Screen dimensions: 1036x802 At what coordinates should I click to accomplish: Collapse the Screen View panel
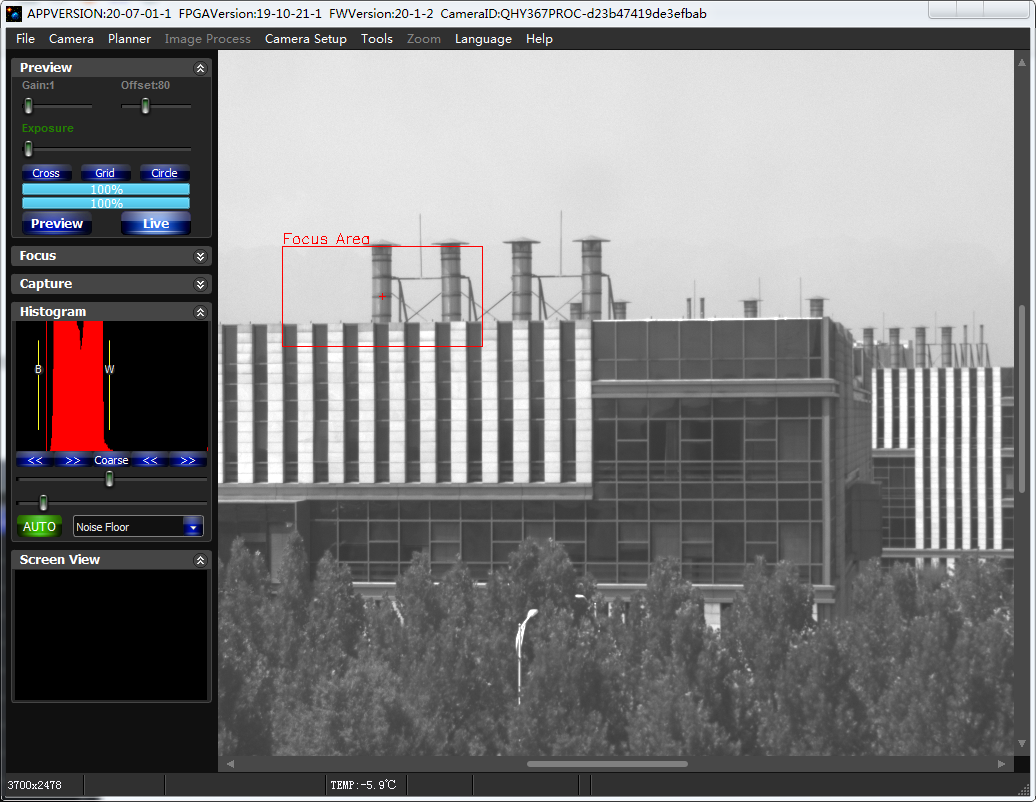200,560
